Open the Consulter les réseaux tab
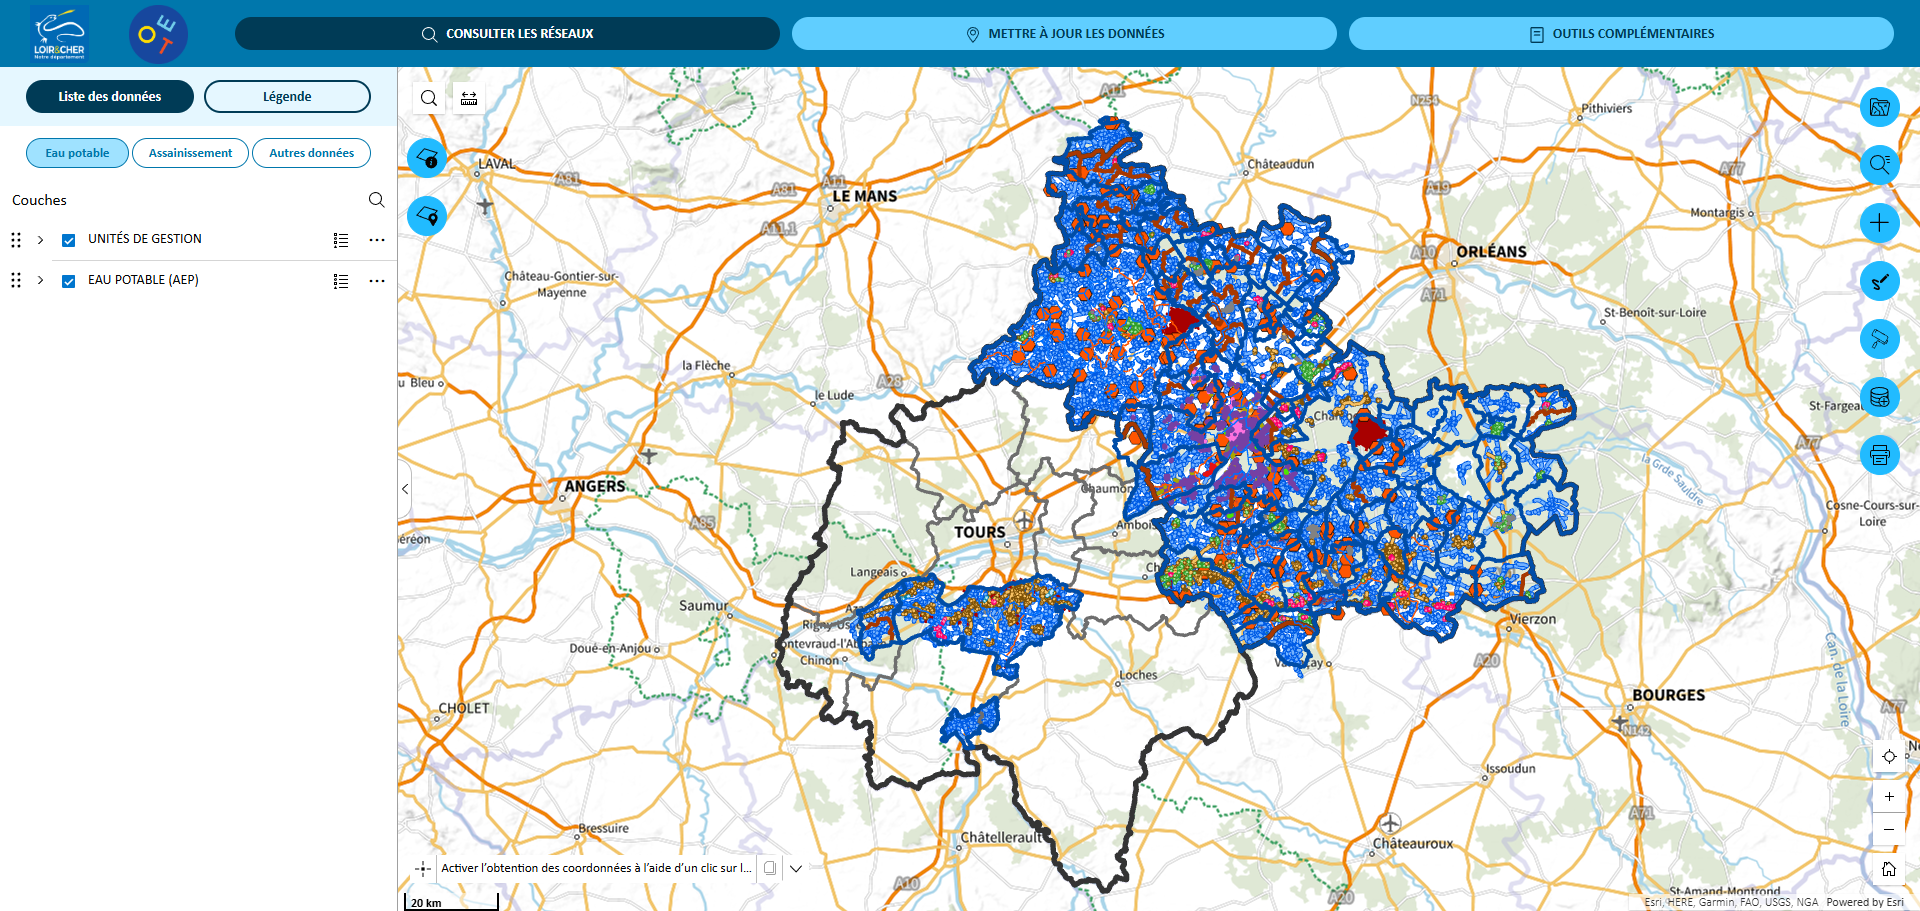 (x=507, y=33)
